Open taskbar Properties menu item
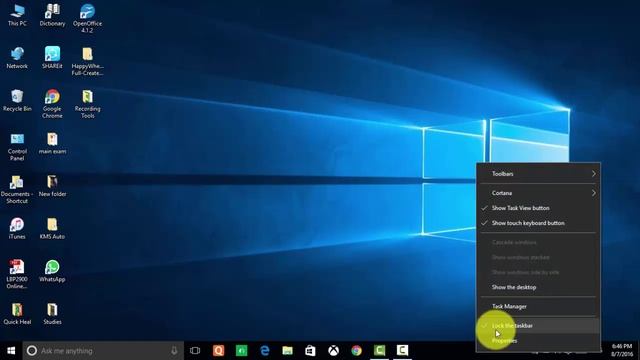Image resolution: width=640 pixels, height=360 pixels. pos(538,341)
